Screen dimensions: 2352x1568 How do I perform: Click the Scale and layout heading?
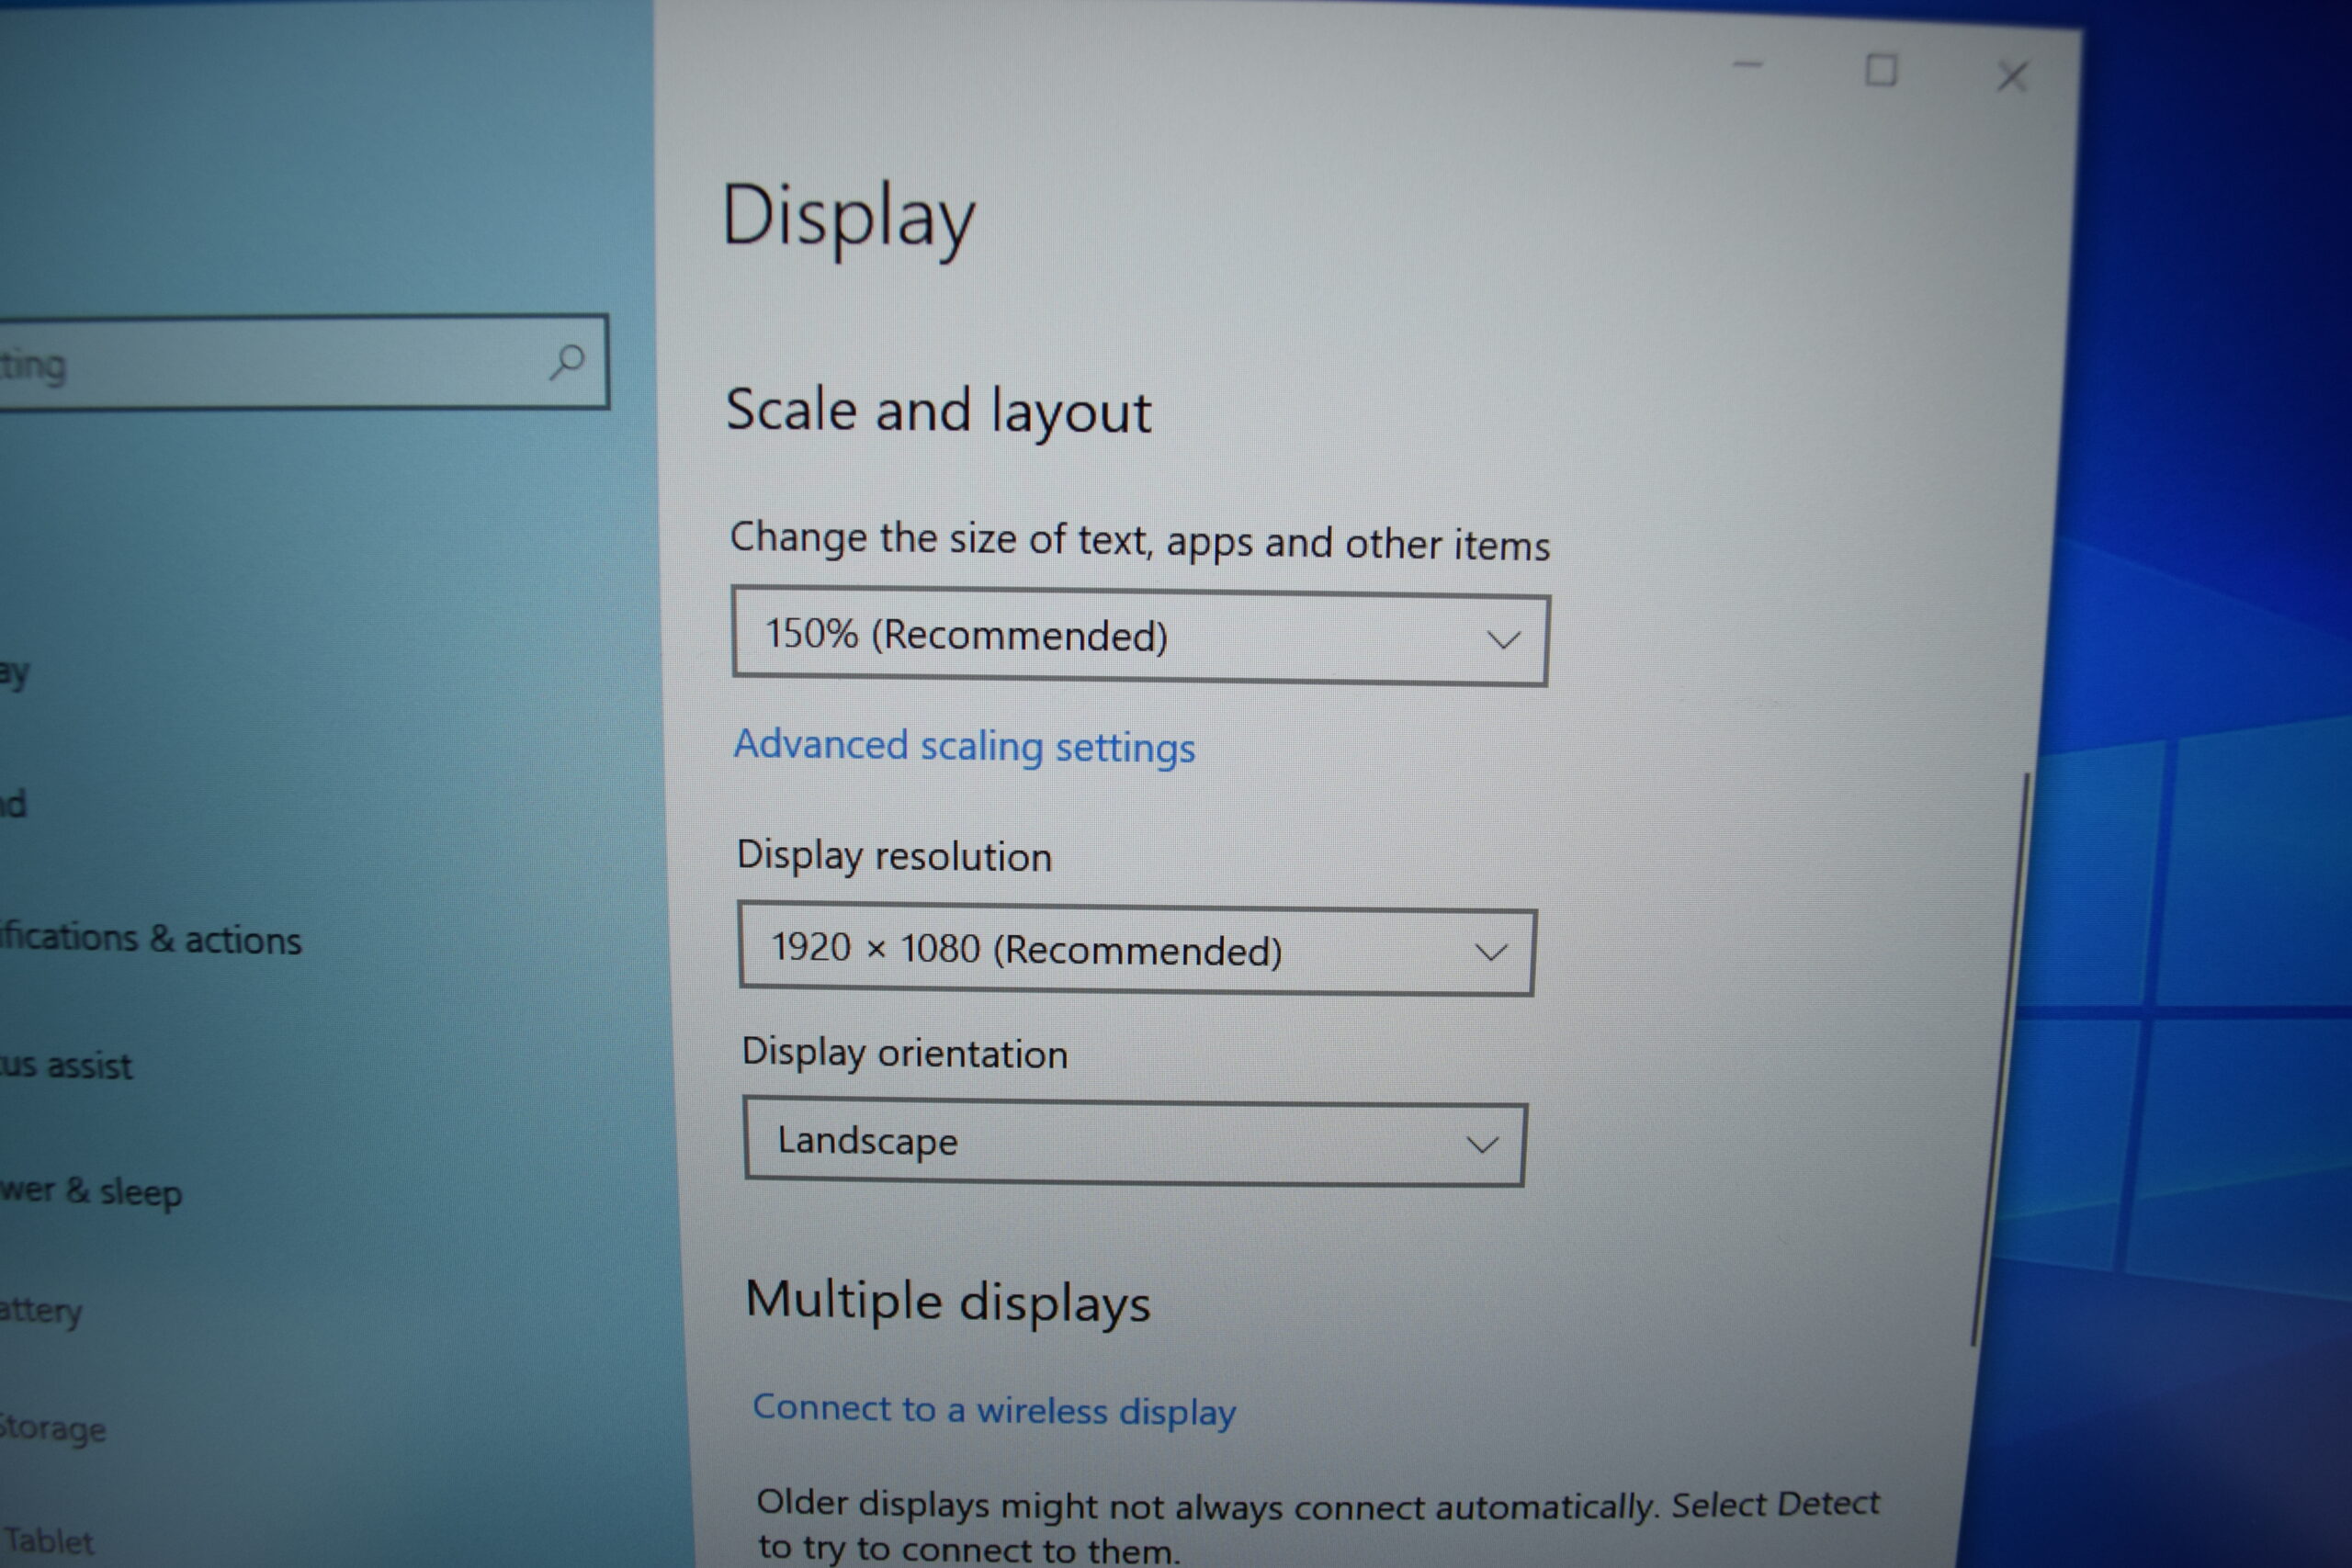coord(938,411)
